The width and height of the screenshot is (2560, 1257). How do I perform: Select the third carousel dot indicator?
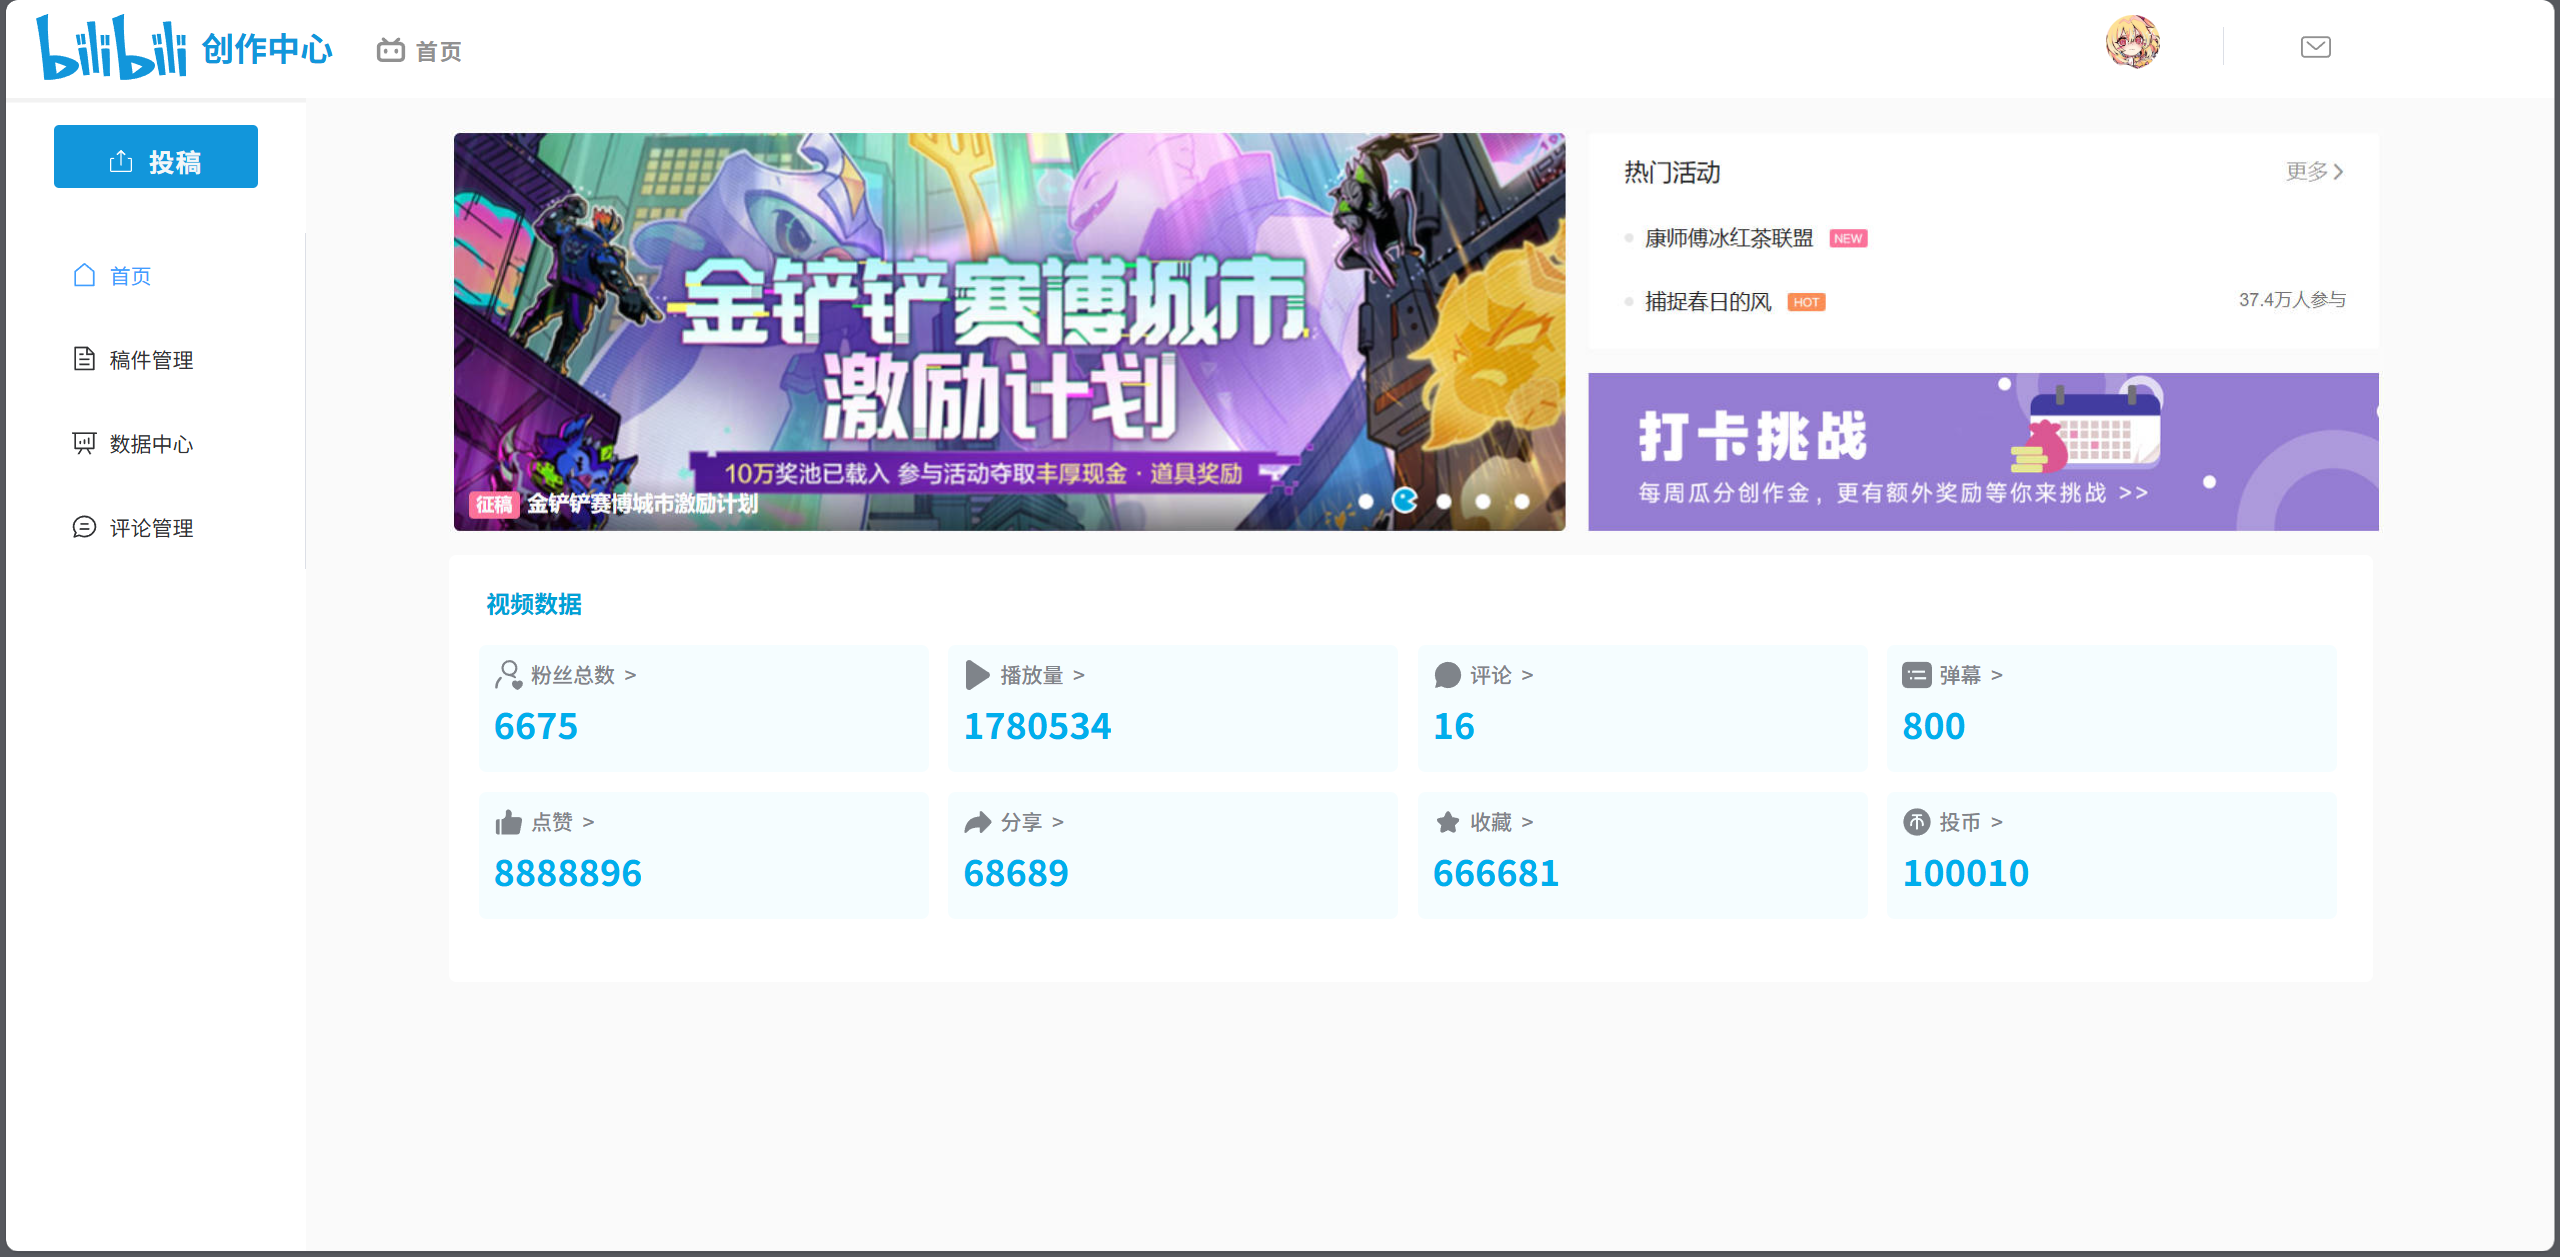1444,501
